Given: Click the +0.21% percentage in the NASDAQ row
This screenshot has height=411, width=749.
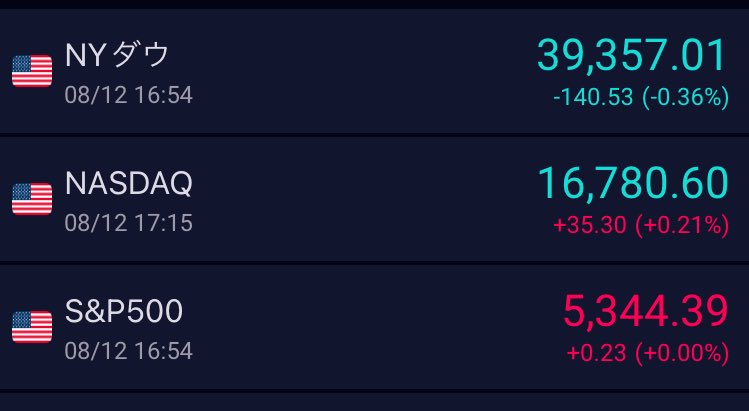Looking at the screenshot, I should pos(683,225).
